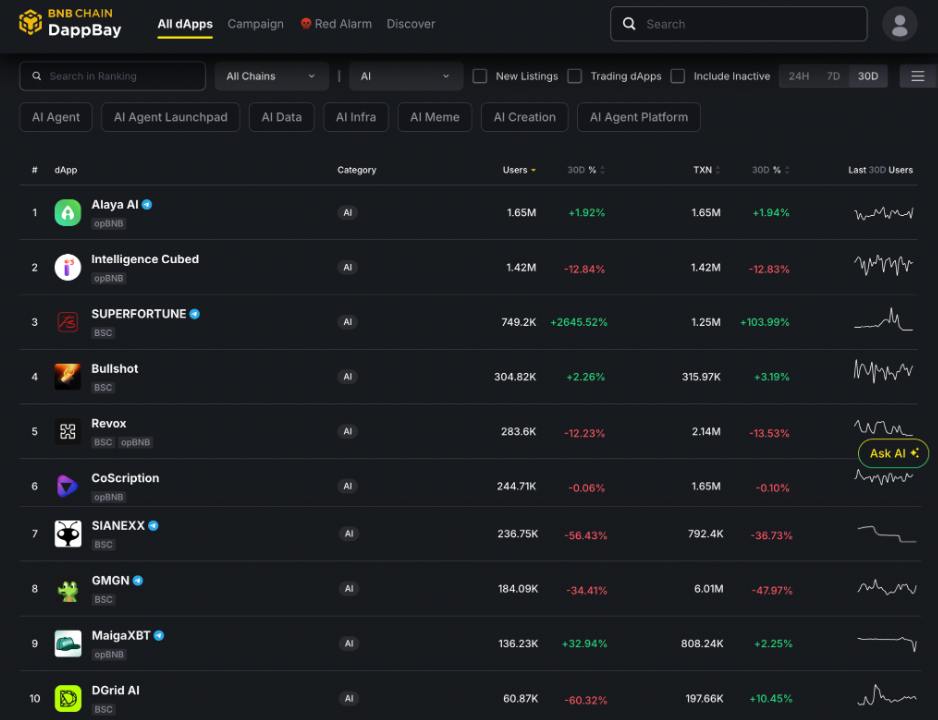The width and height of the screenshot is (938, 720).
Task: Open the Revox dApp name
Action: click(x=108, y=423)
